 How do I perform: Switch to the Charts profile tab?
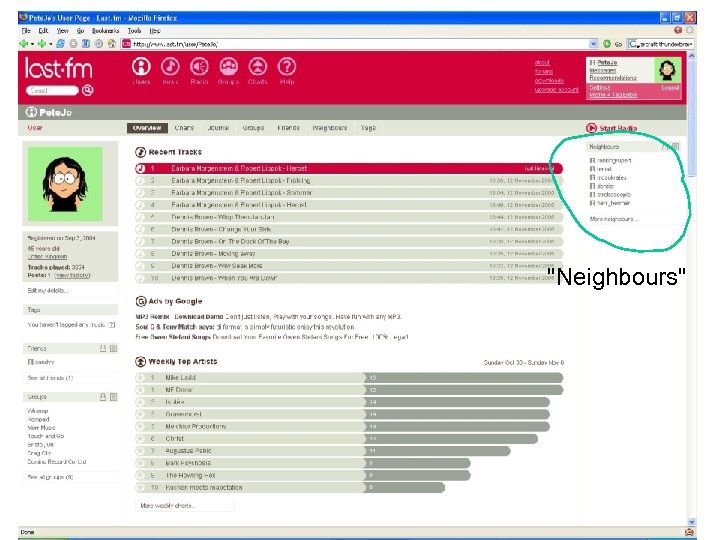[x=184, y=128]
